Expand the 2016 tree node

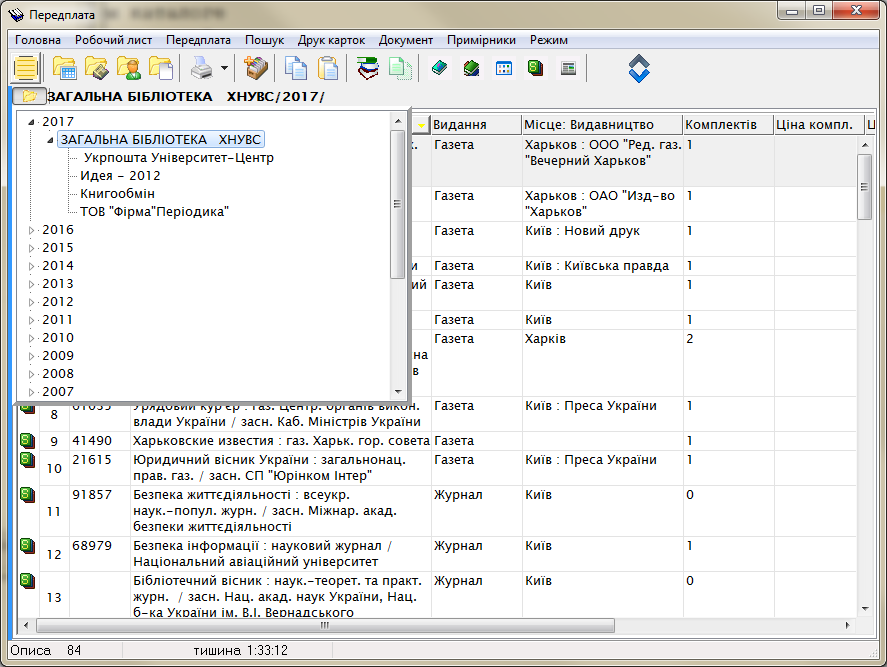(x=32, y=230)
